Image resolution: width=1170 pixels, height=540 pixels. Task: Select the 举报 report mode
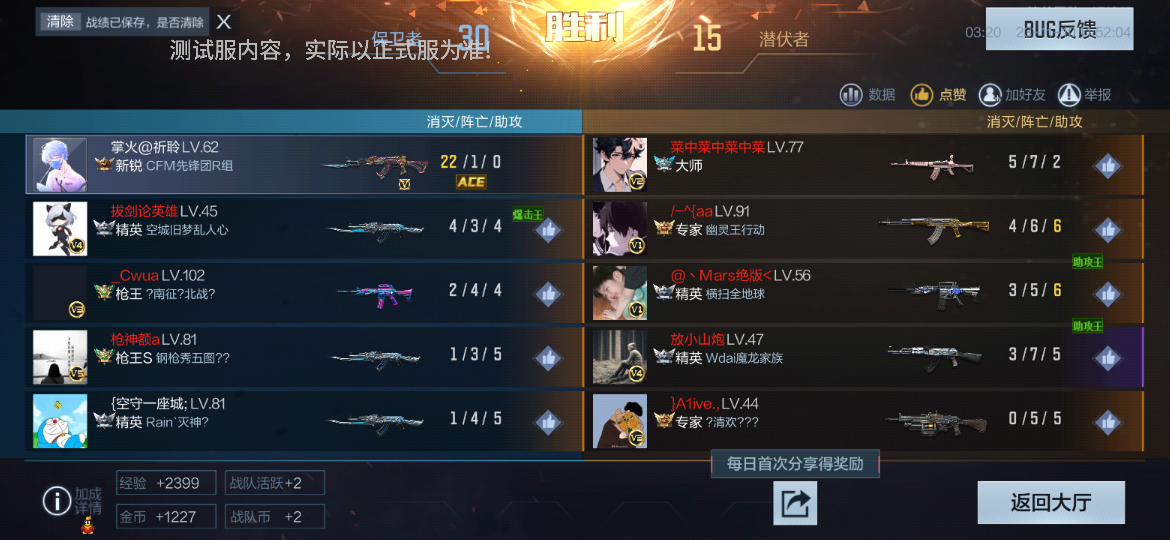click(1085, 95)
